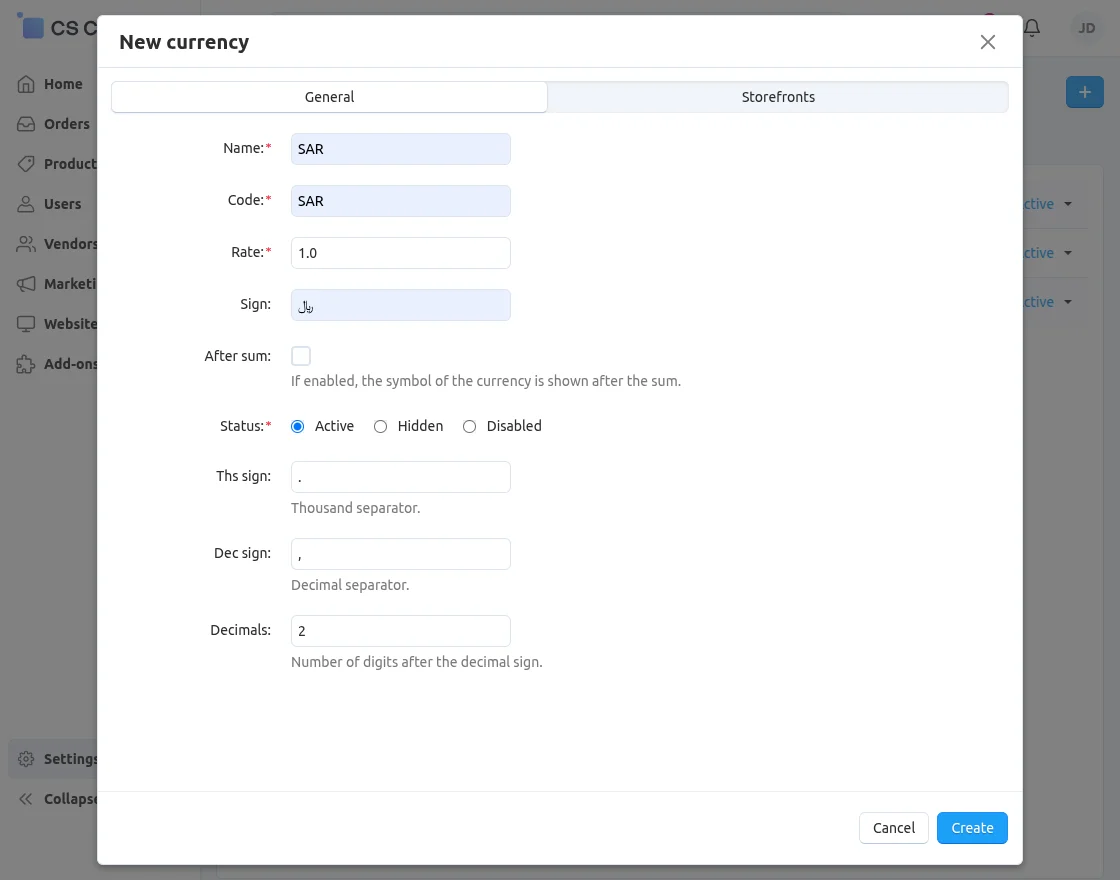
Task: Click the Home icon in sidebar
Action: pos(26,84)
